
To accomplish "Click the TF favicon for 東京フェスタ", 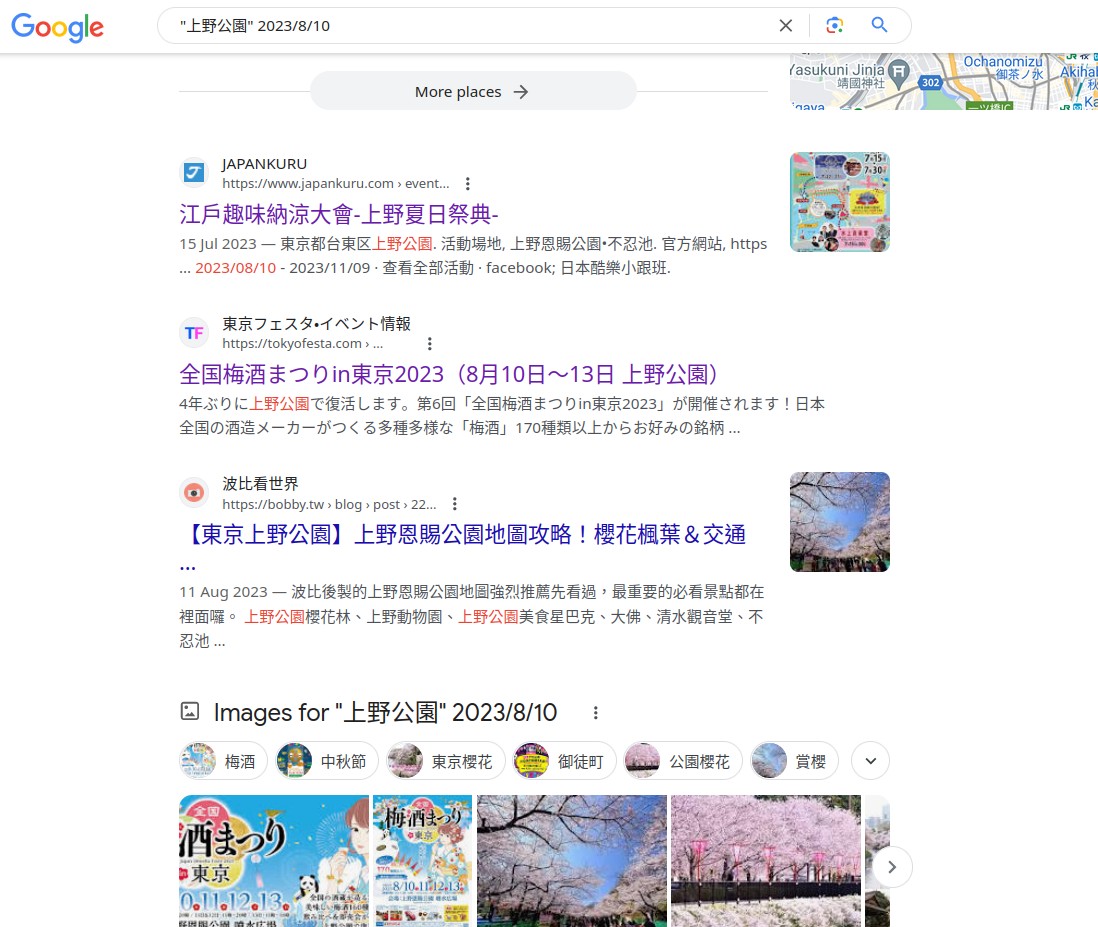I will (194, 333).
